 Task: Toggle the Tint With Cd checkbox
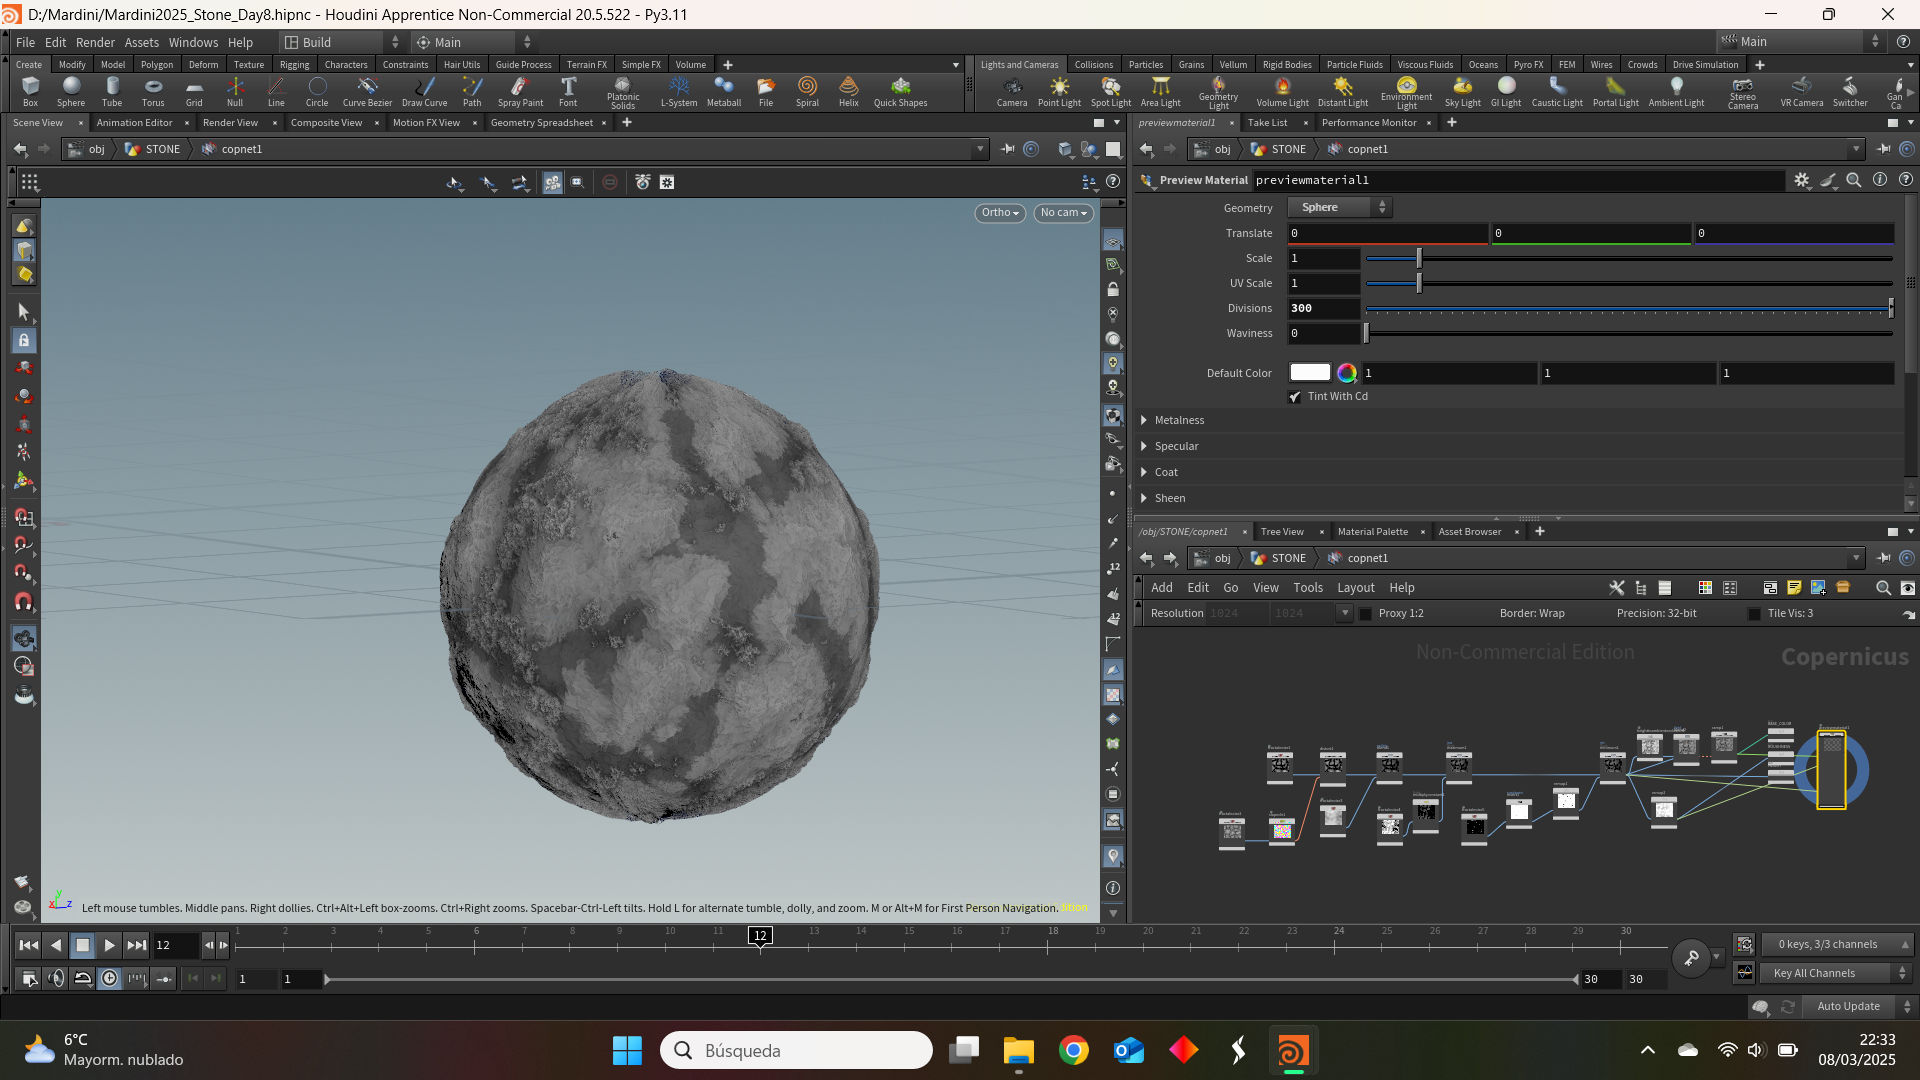[x=1295, y=397]
